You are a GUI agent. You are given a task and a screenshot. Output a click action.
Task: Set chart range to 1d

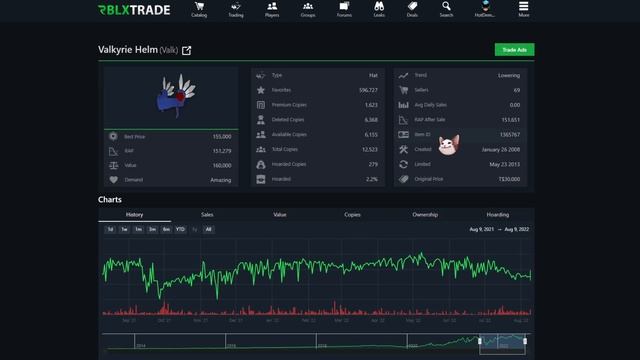[110, 229]
